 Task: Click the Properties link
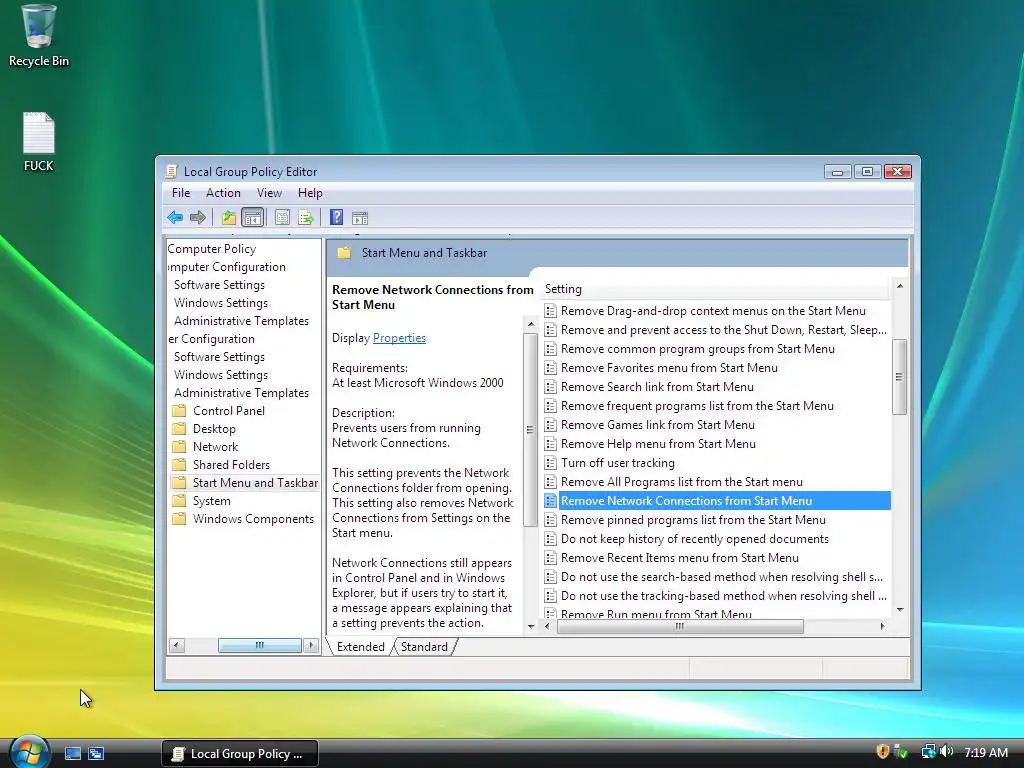(399, 338)
